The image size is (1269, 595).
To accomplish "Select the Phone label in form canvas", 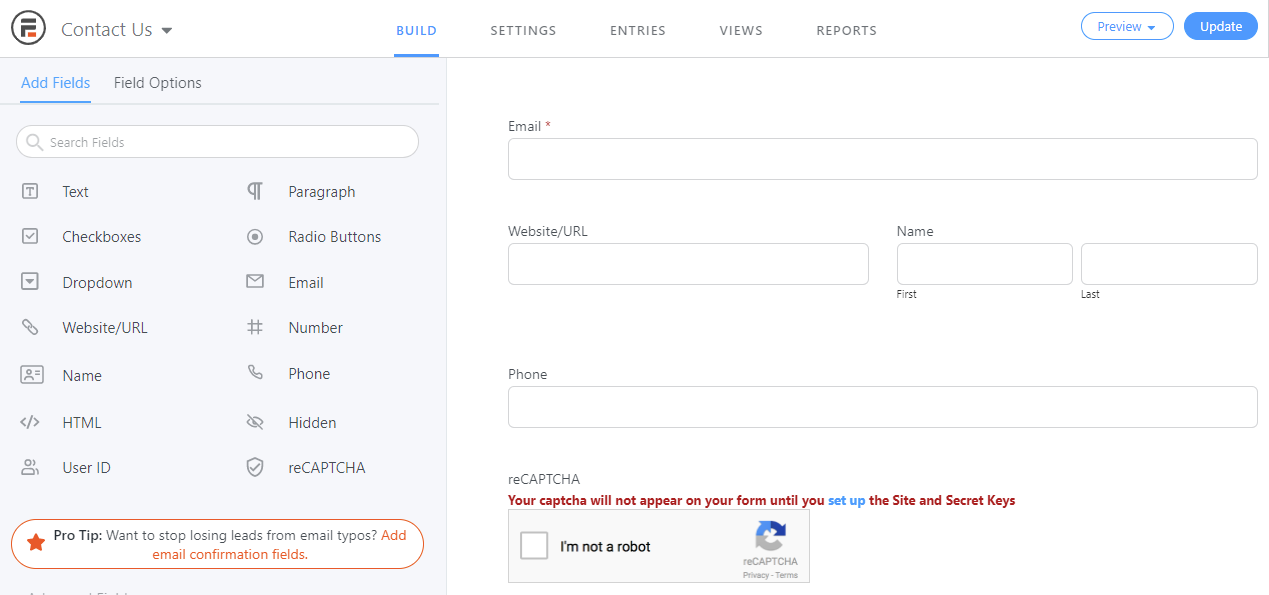I will pos(528,374).
